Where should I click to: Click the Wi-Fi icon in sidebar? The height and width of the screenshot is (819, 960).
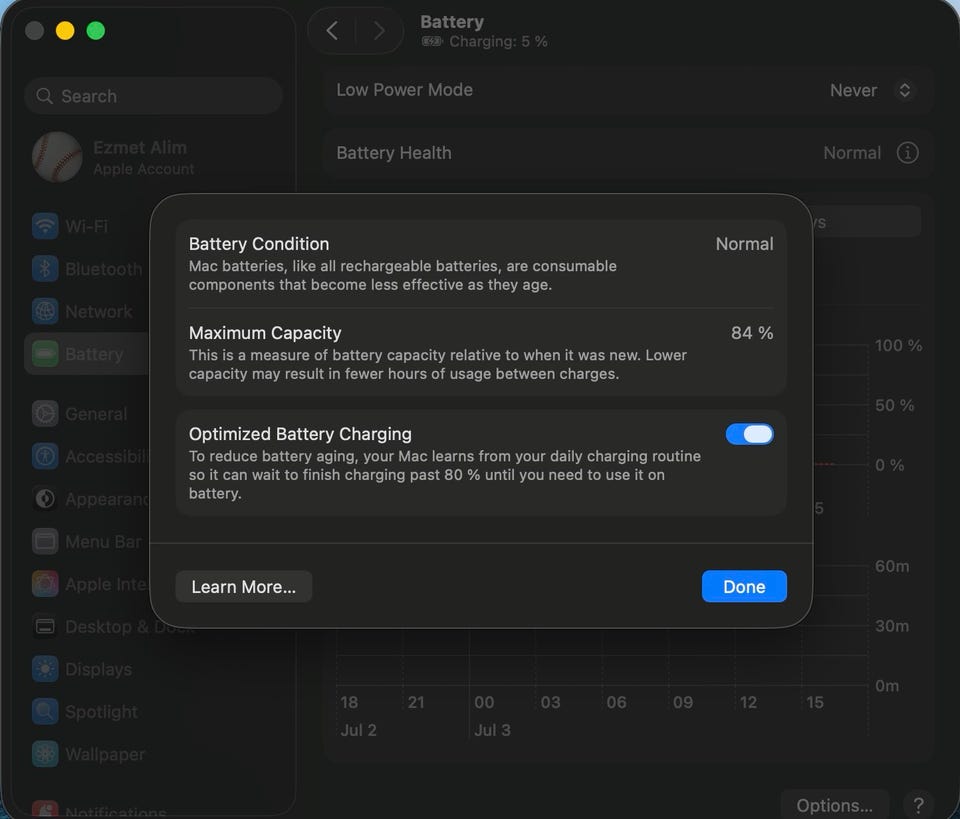pos(45,226)
